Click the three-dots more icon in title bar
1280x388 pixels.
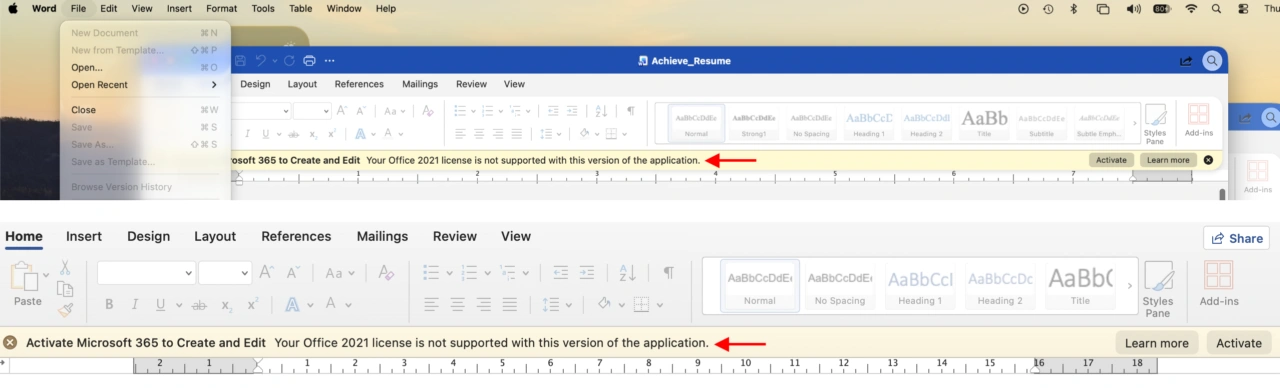pos(330,61)
